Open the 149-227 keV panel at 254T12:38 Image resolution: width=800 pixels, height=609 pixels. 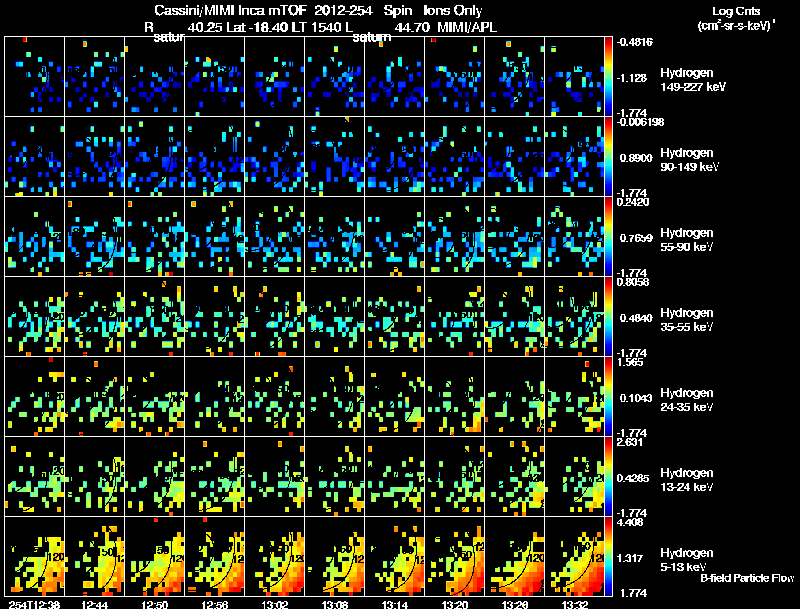(34, 77)
